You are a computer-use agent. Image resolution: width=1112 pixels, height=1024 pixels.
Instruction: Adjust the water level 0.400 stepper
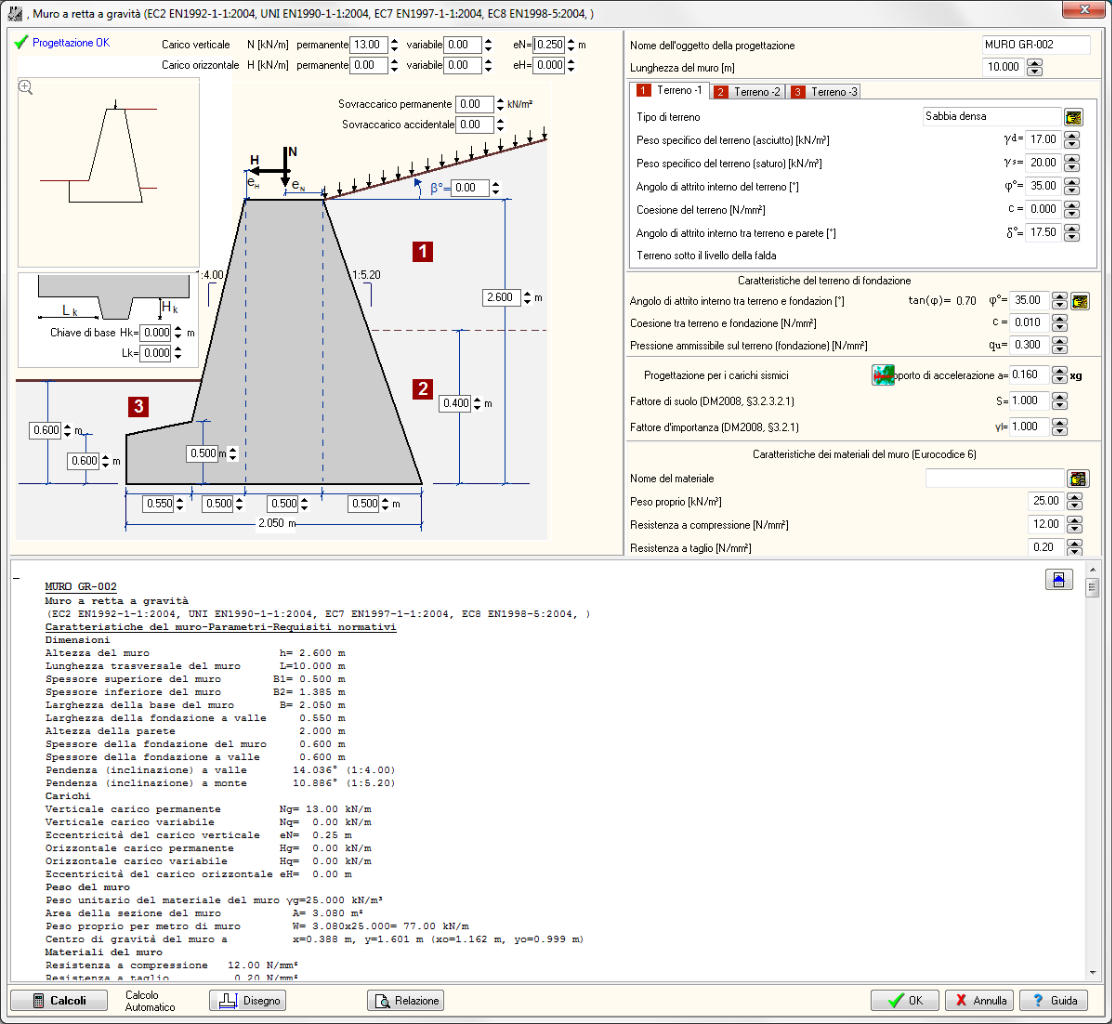[477, 404]
